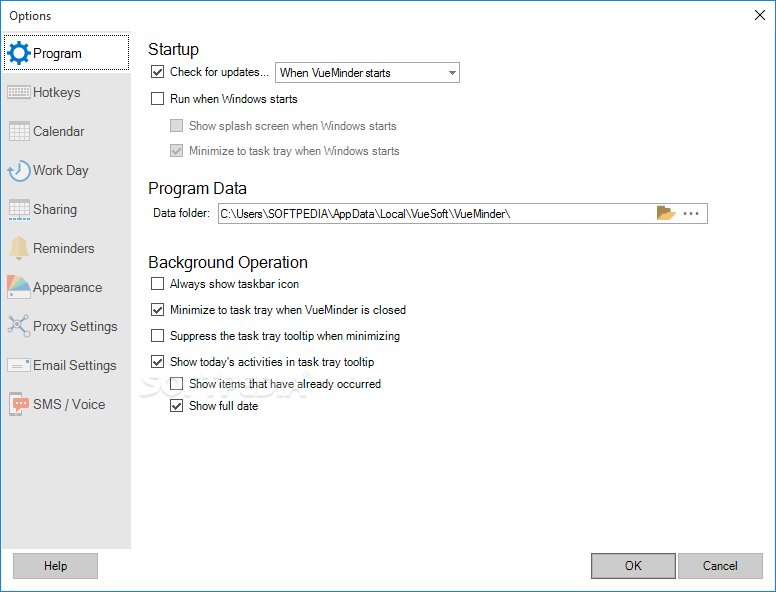Open the update check frequency dropdown
Screen dimensions: 776x592
[367, 73]
